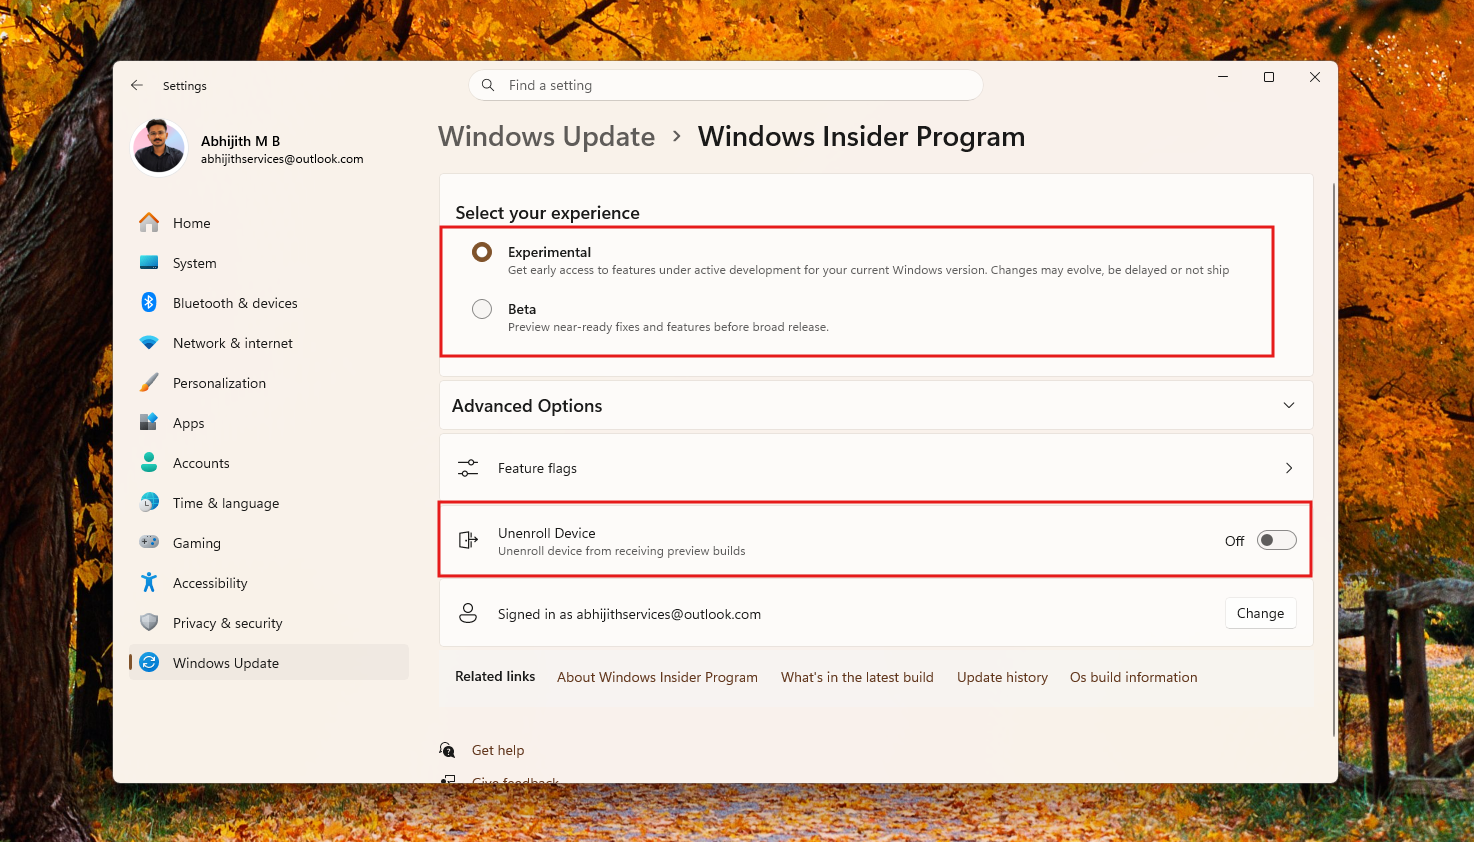
Task: Collapse Advanced Options with its chevron
Action: point(1289,405)
